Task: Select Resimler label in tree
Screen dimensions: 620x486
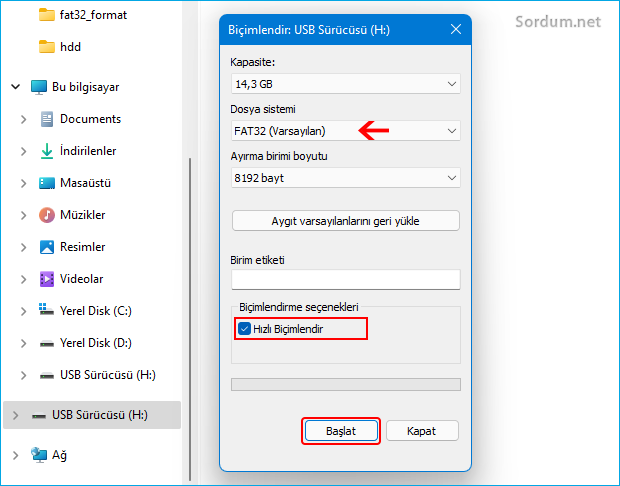Action: point(82,247)
